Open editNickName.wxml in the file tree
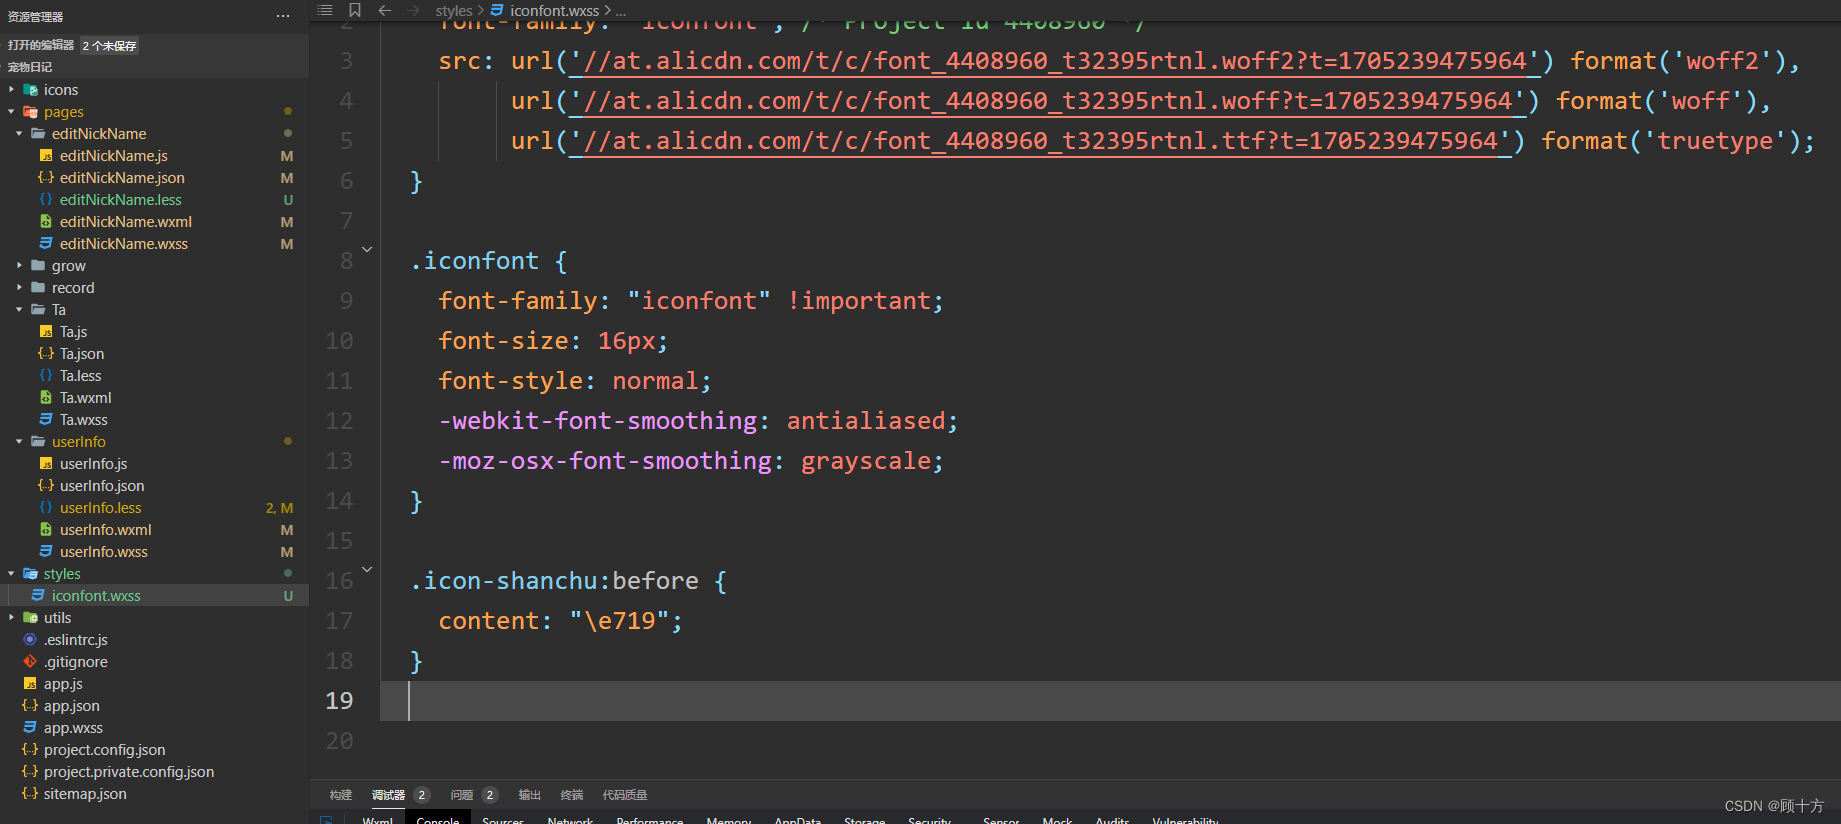The image size is (1841, 824). [x=125, y=222]
